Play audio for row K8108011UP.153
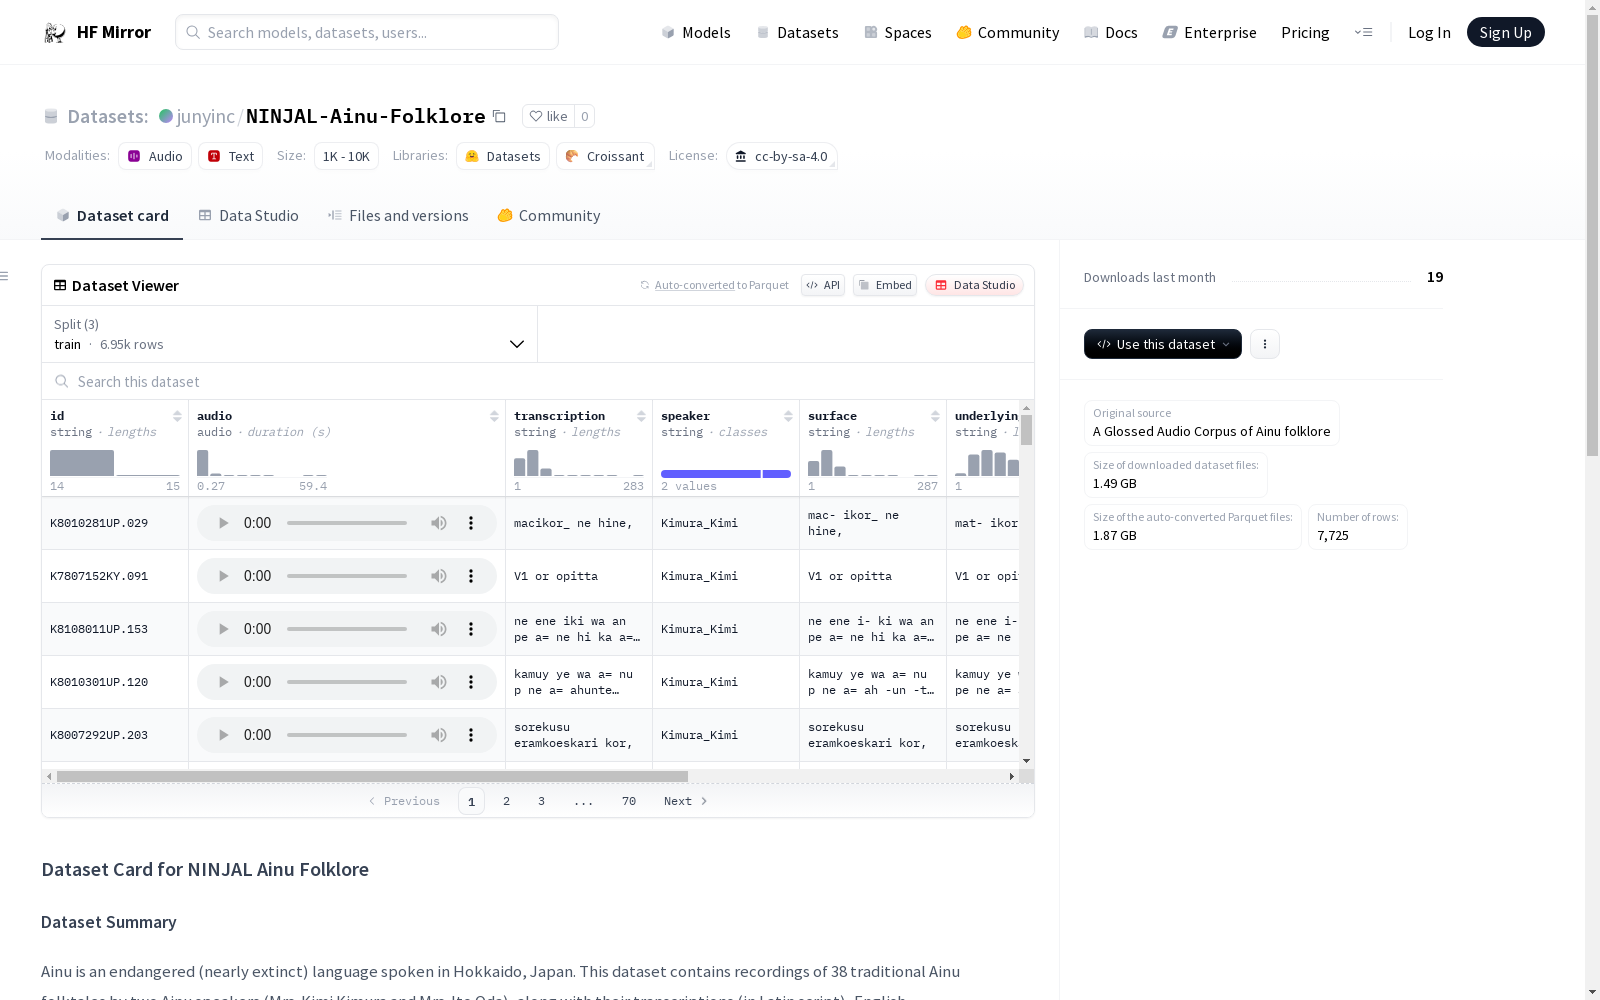 [x=223, y=629]
